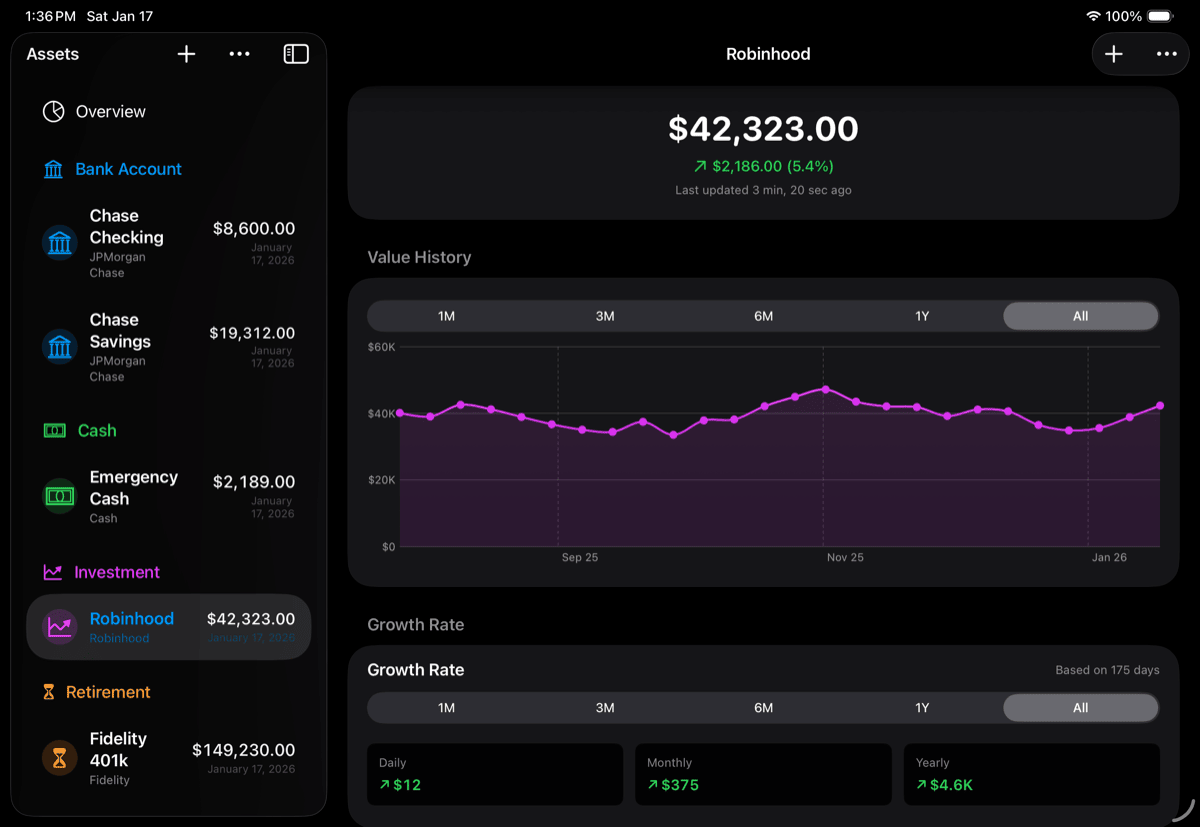This screenshot has width=1200, height=827.
Task: Open Growth Rate 1Y options
Action: click(x=922, y=707)
